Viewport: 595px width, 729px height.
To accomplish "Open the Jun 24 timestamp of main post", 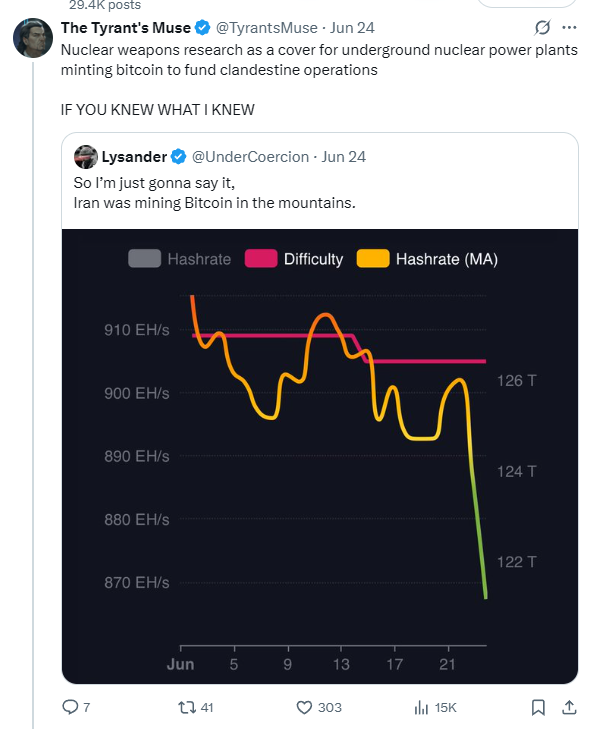I will 352,28.
